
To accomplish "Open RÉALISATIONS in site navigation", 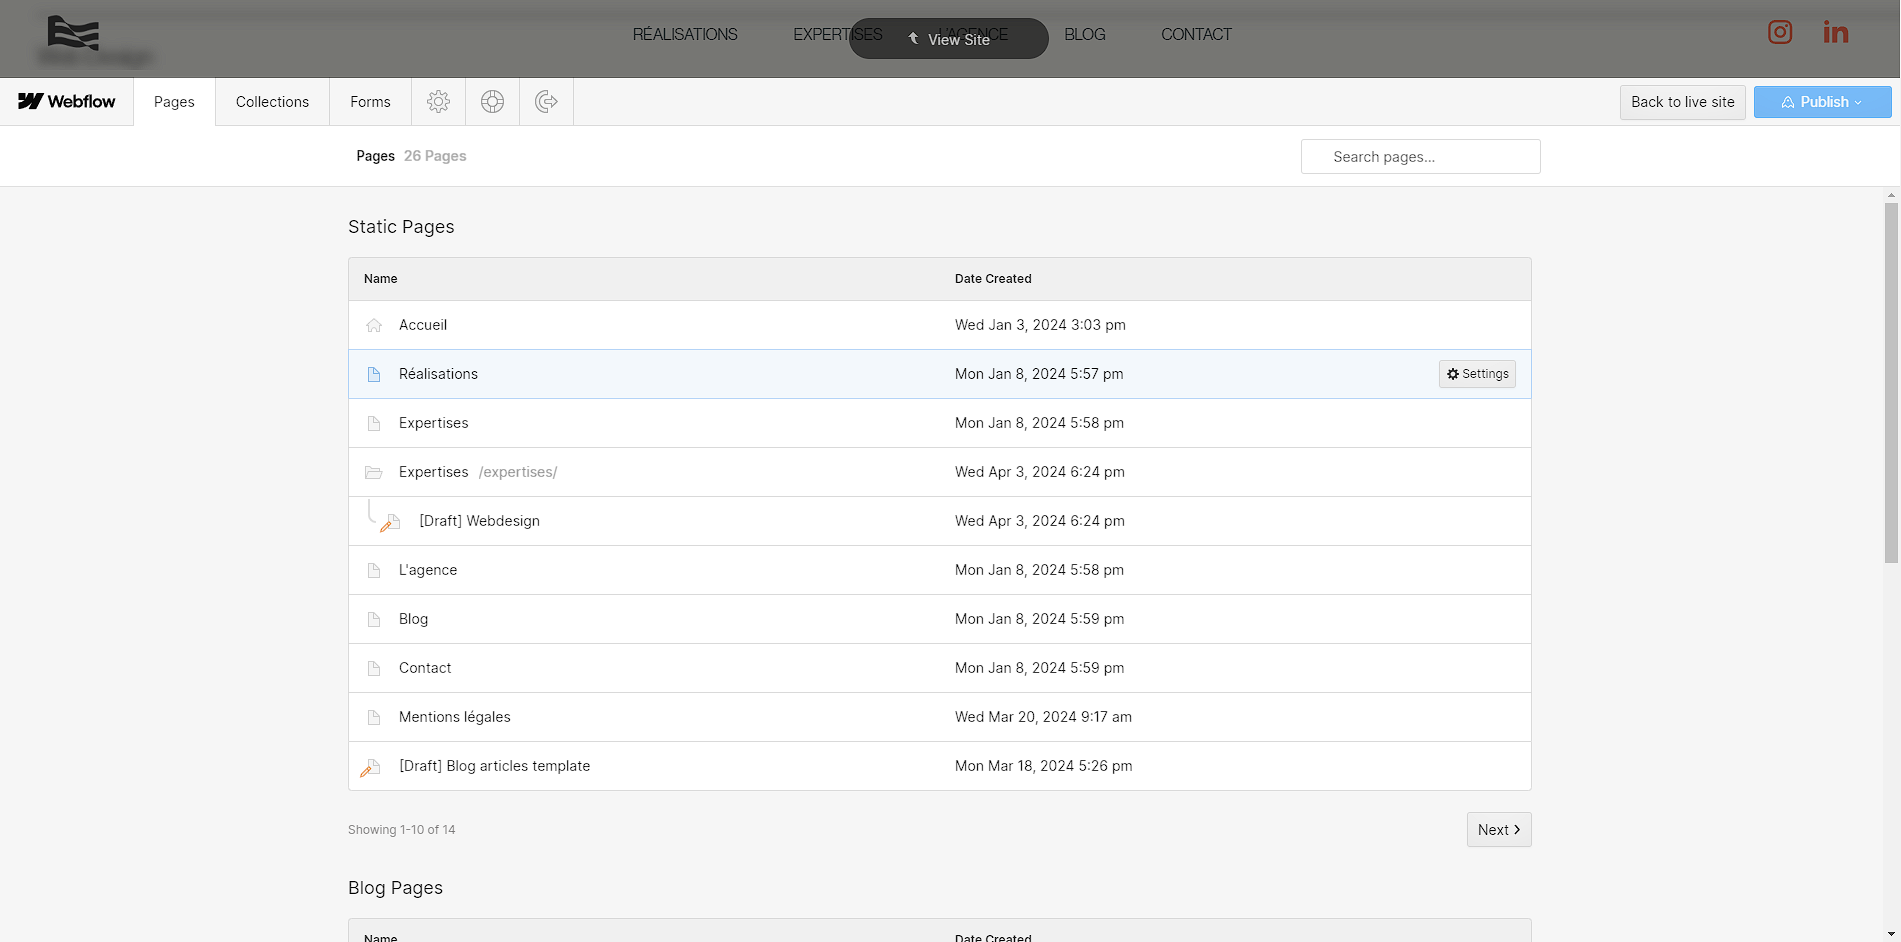I will tap(685, 34).
